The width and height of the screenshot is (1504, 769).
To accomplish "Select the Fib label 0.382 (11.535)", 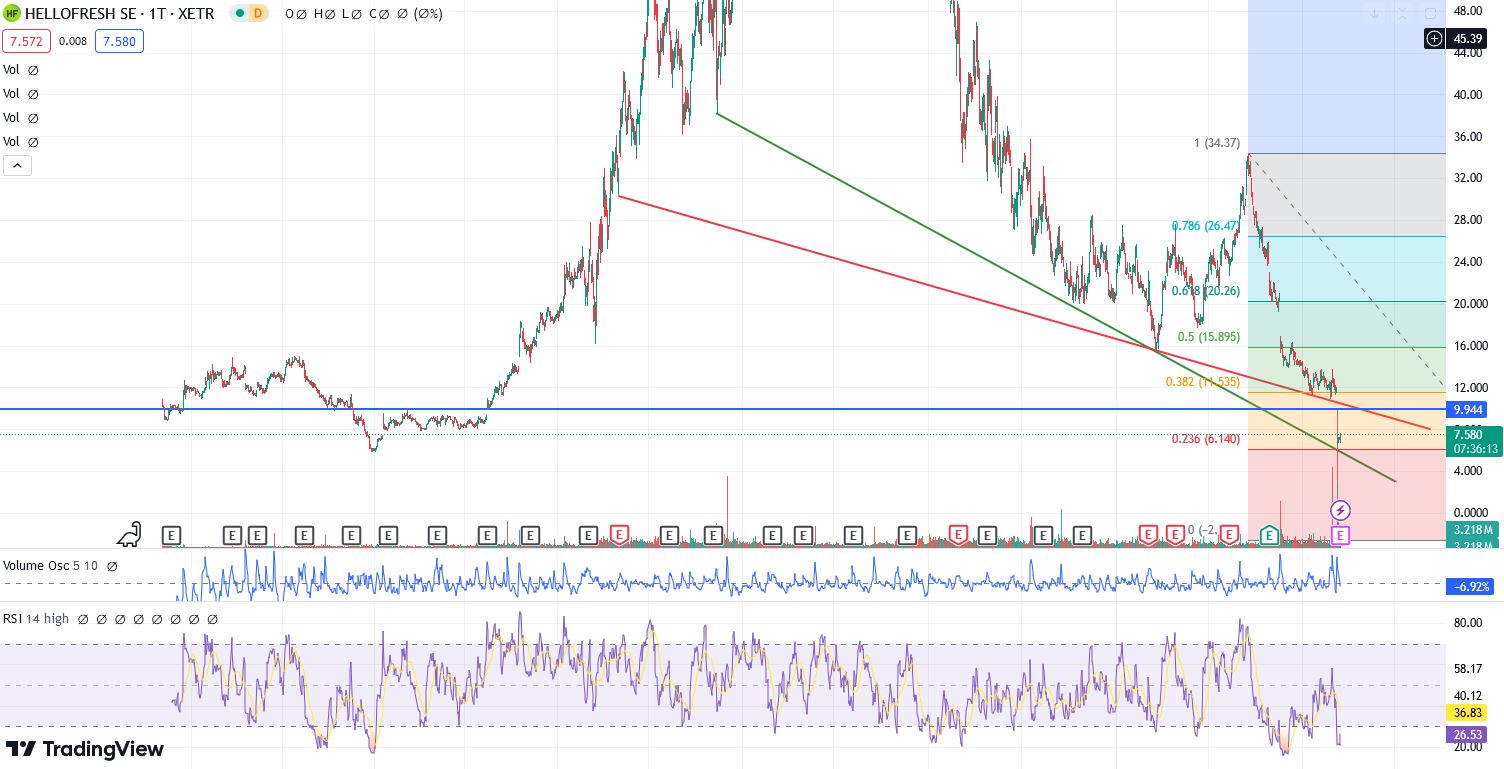I will pos(1203,382).
